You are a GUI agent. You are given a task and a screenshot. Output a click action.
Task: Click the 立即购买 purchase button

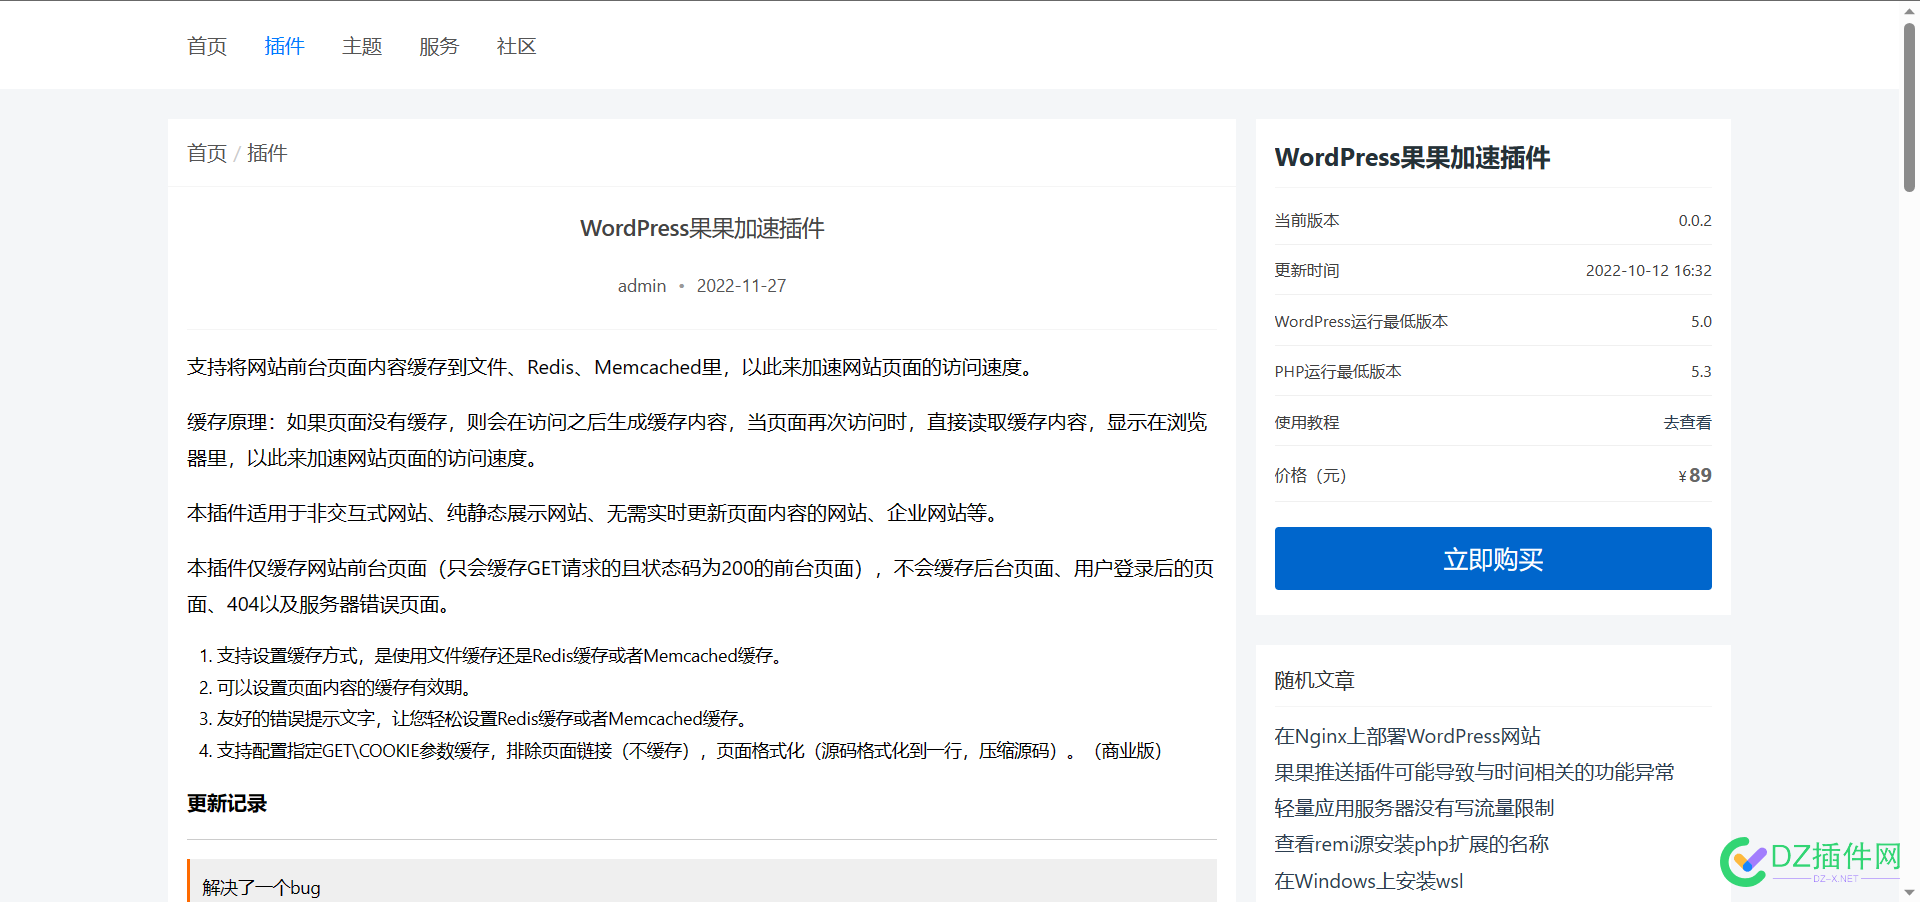[1493, 558]
